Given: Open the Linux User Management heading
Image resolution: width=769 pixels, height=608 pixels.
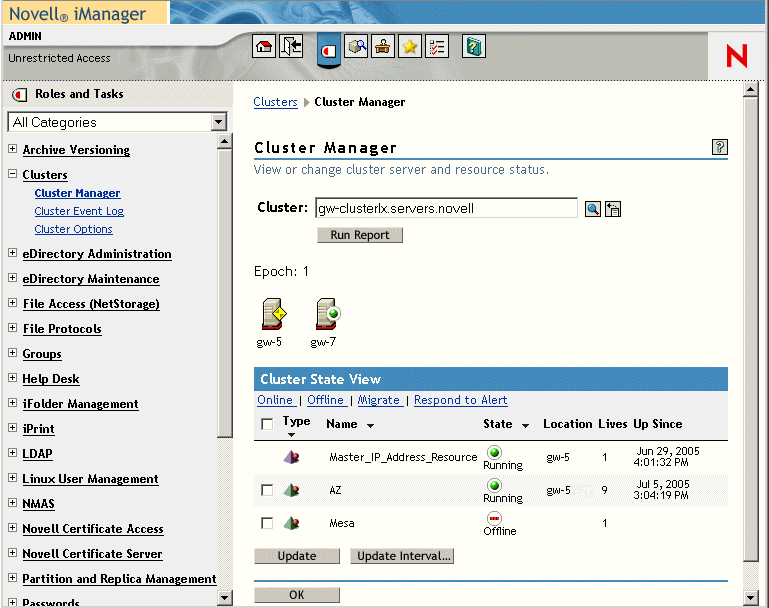Looking at the screenshot, I should tap(90, 479).
